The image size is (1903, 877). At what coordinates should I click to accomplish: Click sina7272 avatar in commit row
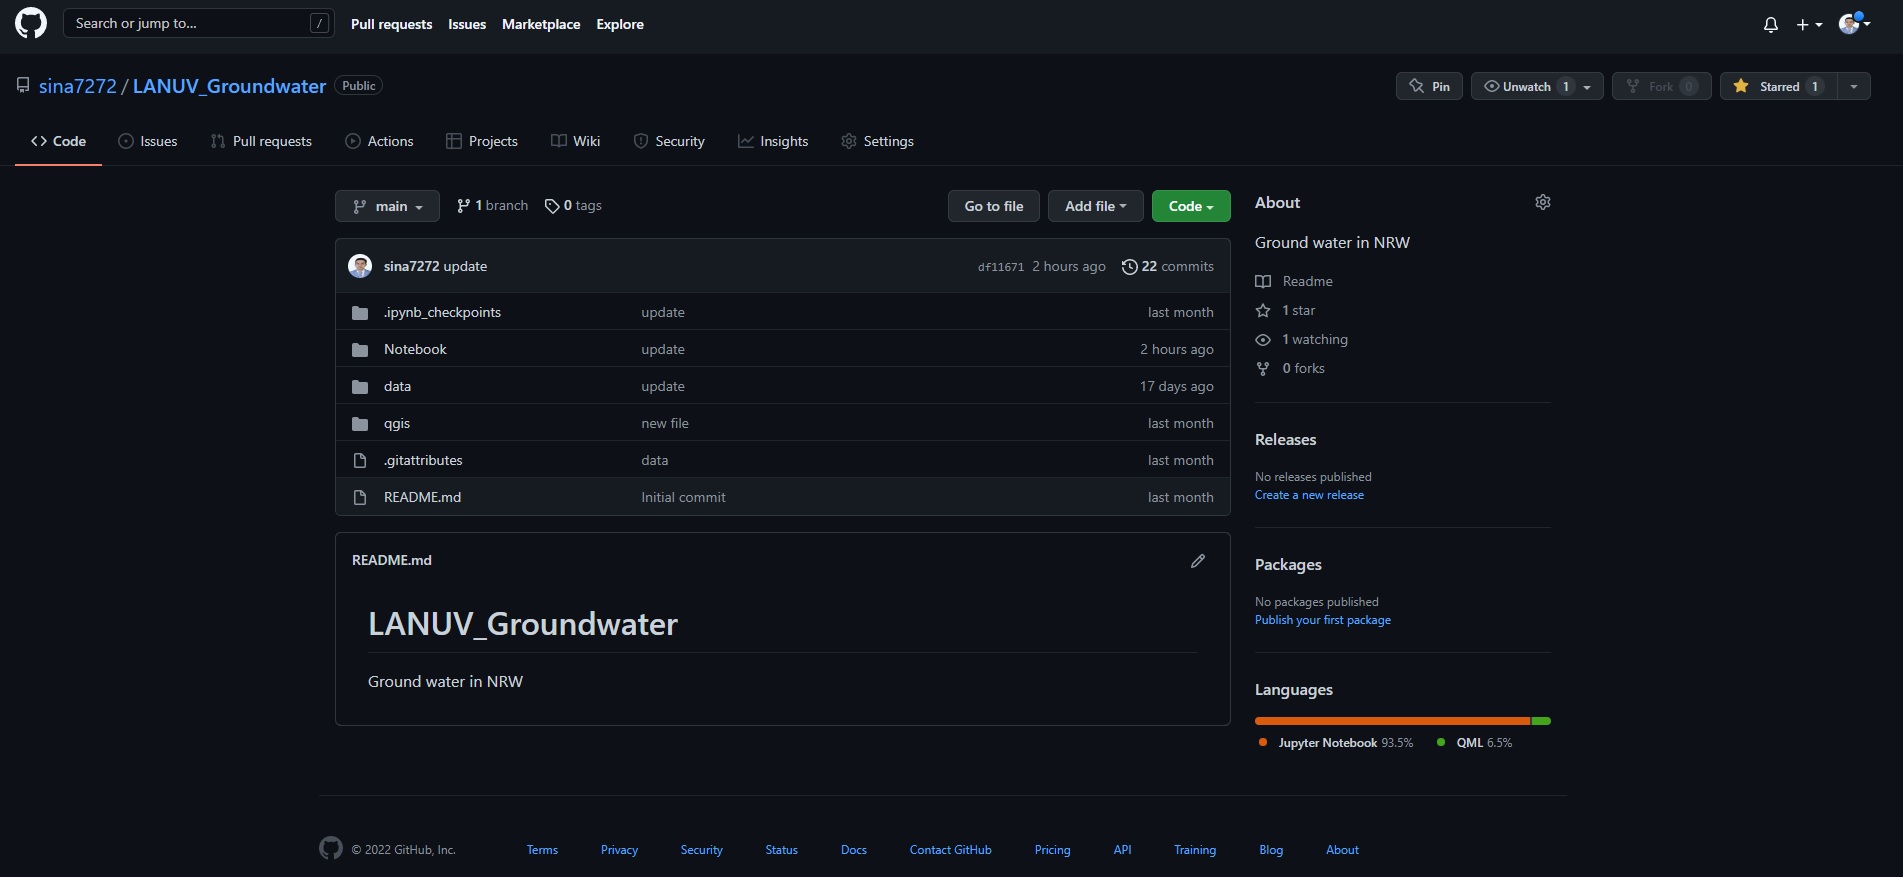360,266
